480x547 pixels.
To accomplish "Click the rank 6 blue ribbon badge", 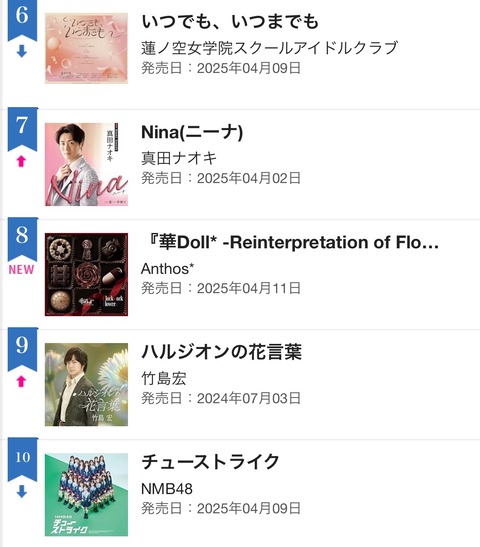I will 22,19.
